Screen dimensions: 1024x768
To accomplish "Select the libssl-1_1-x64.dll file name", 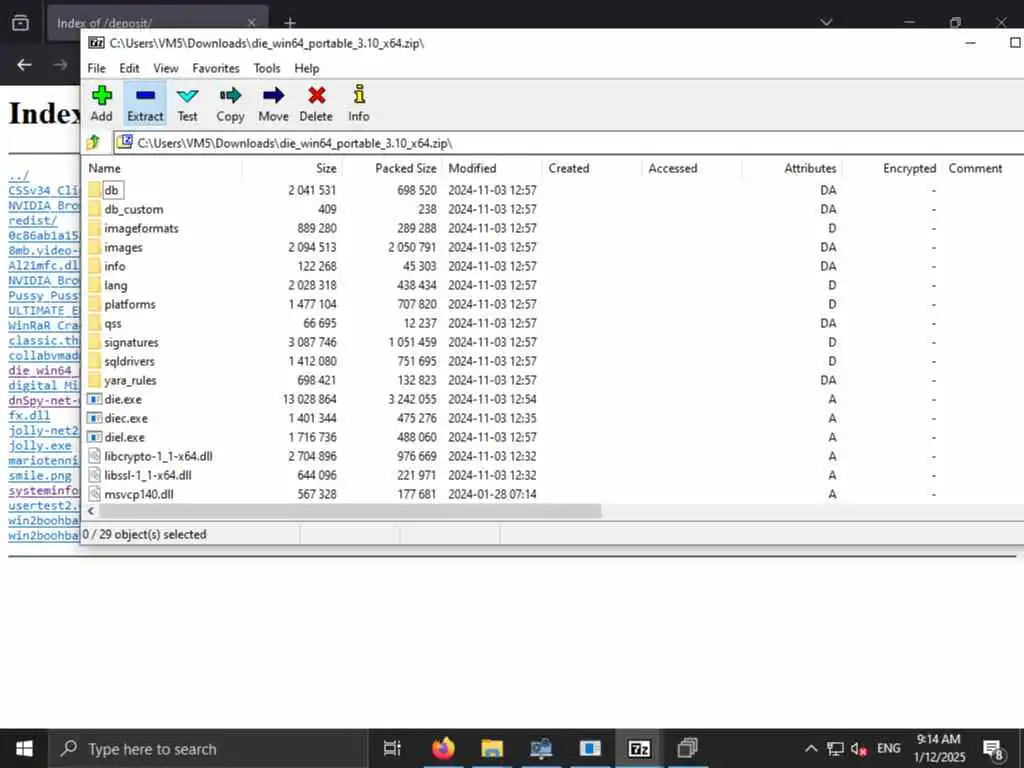I will (148, 475).
